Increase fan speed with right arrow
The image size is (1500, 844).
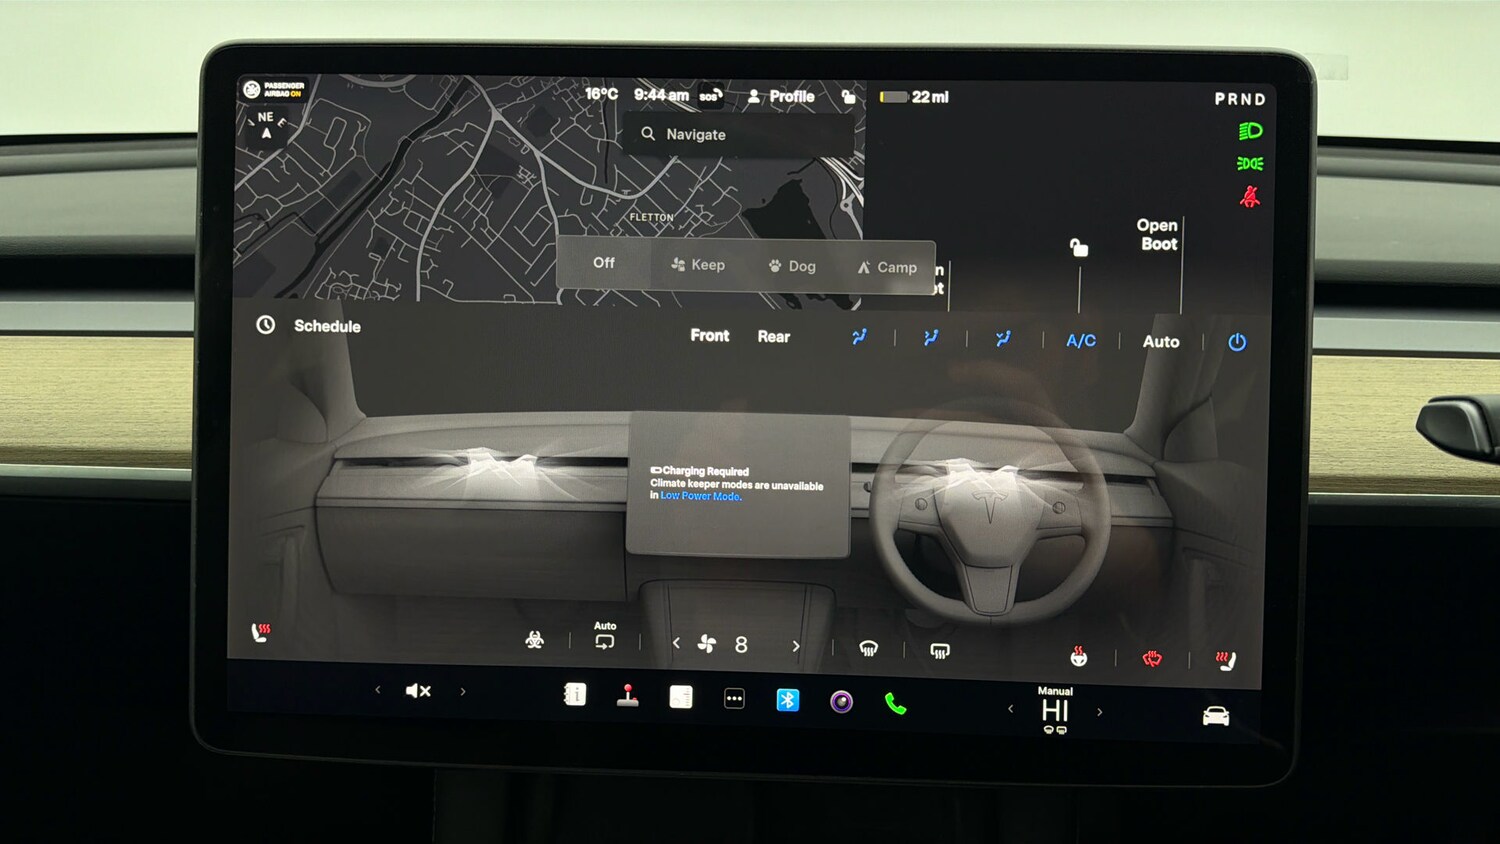[x=795, y=647]
